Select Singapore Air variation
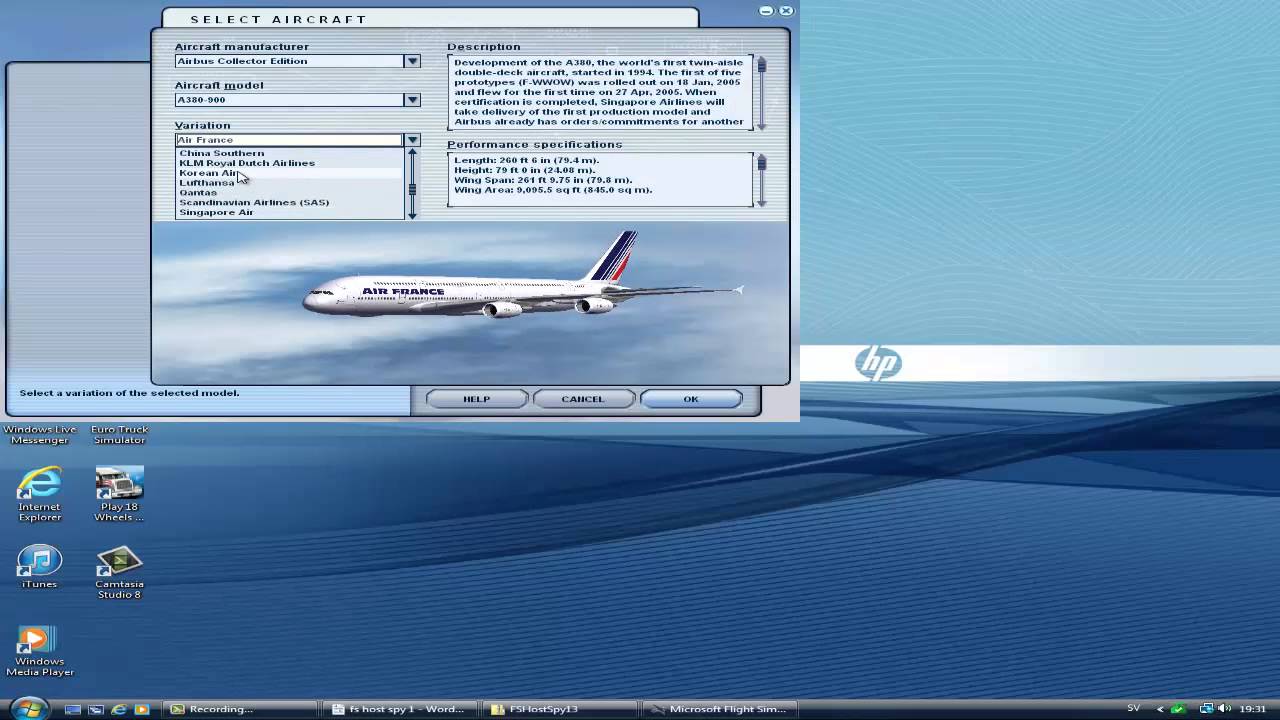1280x720 pixels. click(x=216, y=212)
